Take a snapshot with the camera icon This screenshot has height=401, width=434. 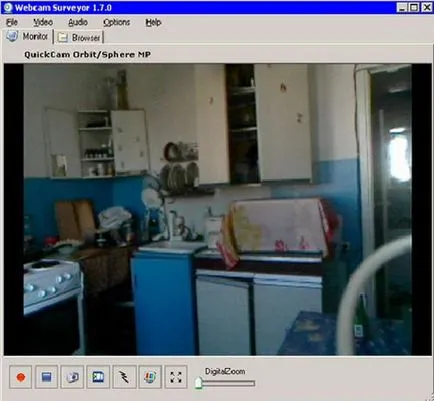click(x=72, y=377)
